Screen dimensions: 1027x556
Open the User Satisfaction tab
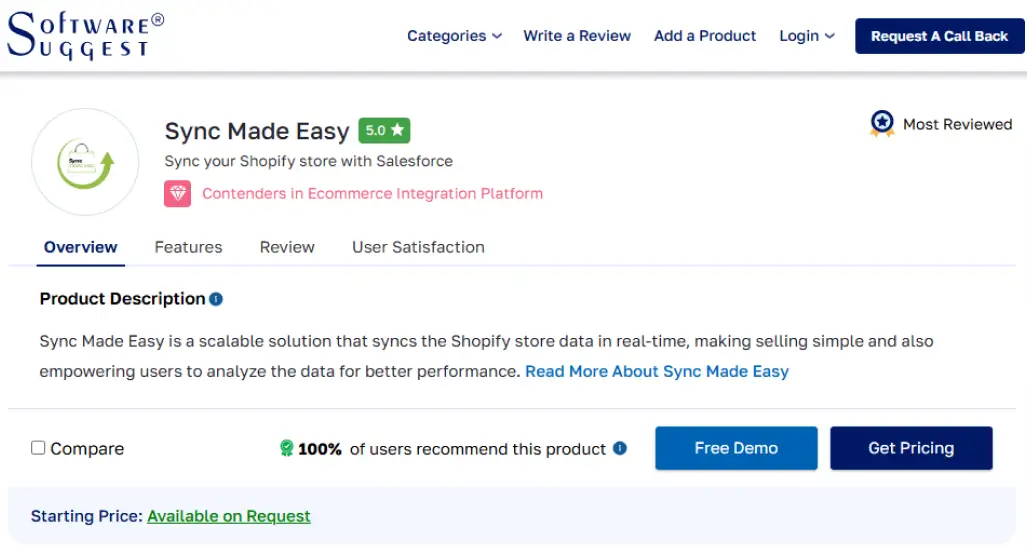(x=418, y=247)
